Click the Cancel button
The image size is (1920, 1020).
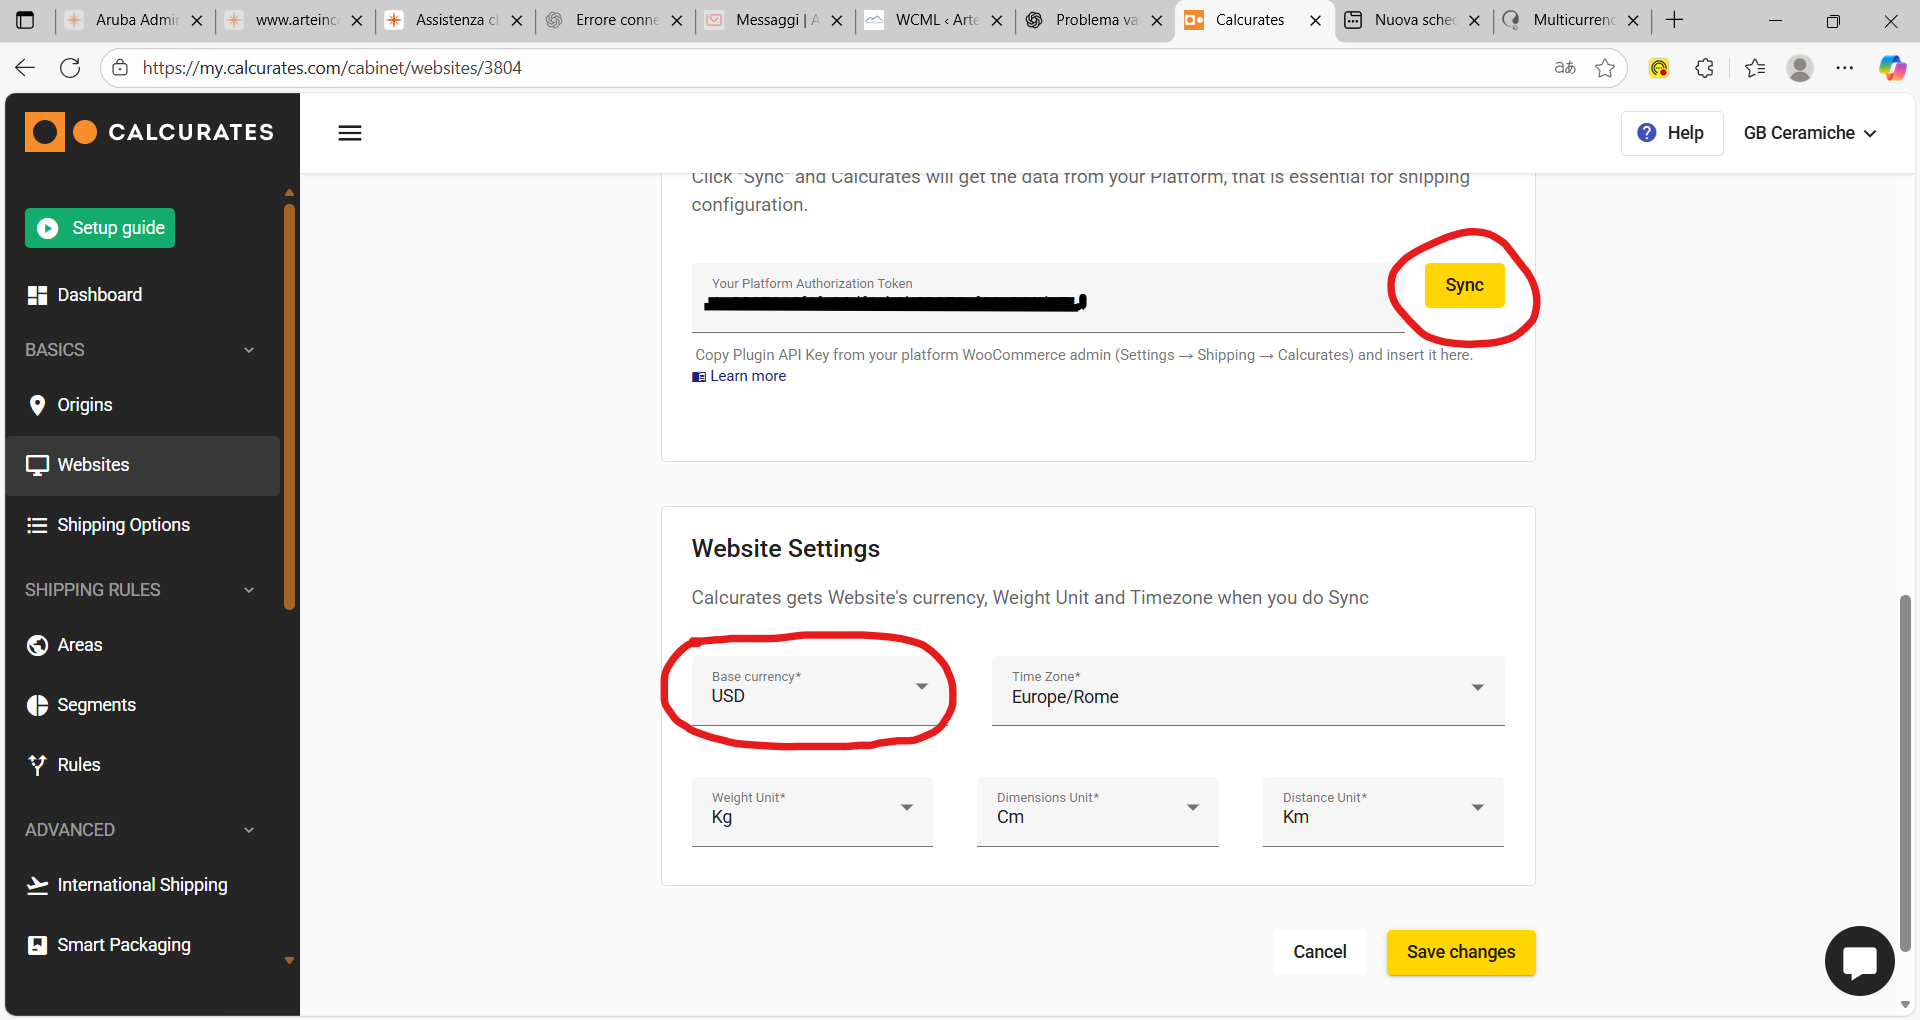click(1320, 952)
